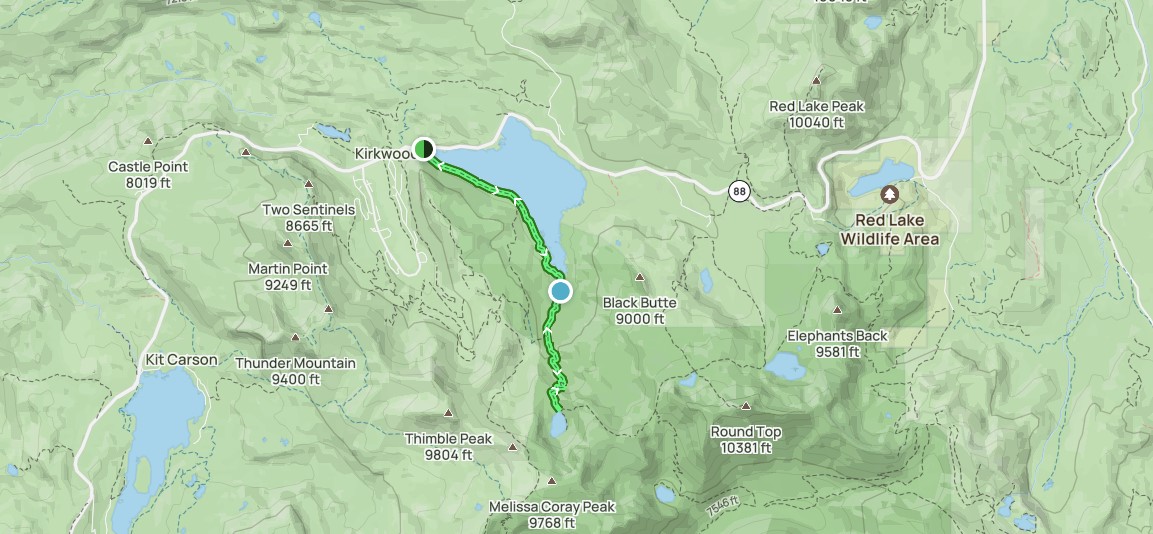Open the Red Lake Wildlife Area tree icon
Screen dimensions: 1153x534
click(x=890, y=195)
